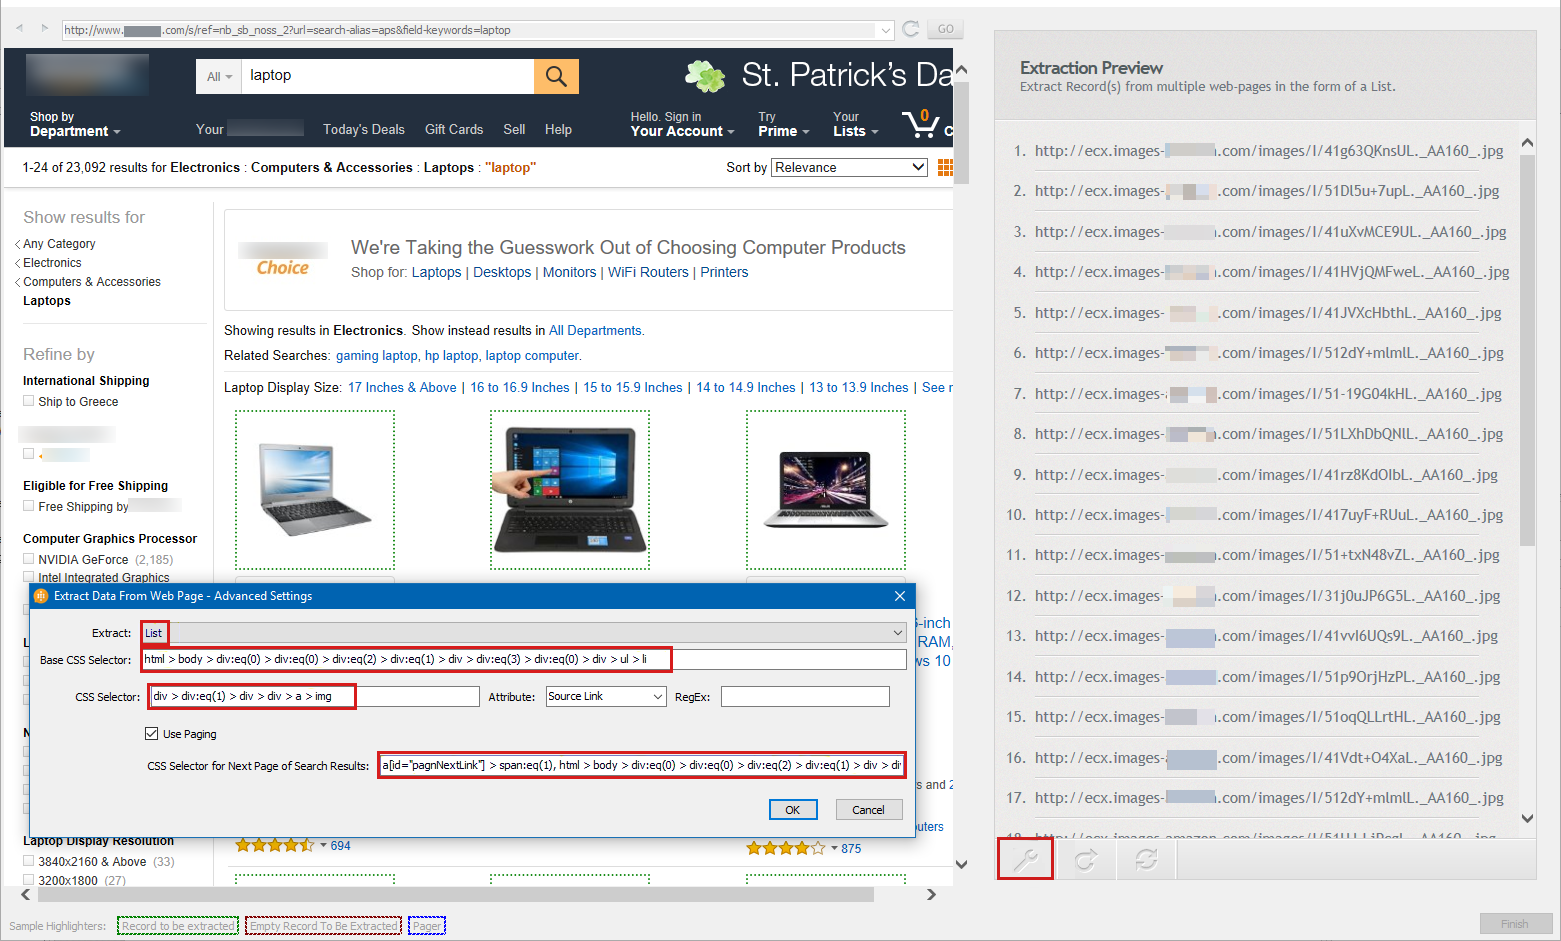
Task: Go to Computers & Accessories sidebar category
Action: click(x=92, y=282)
